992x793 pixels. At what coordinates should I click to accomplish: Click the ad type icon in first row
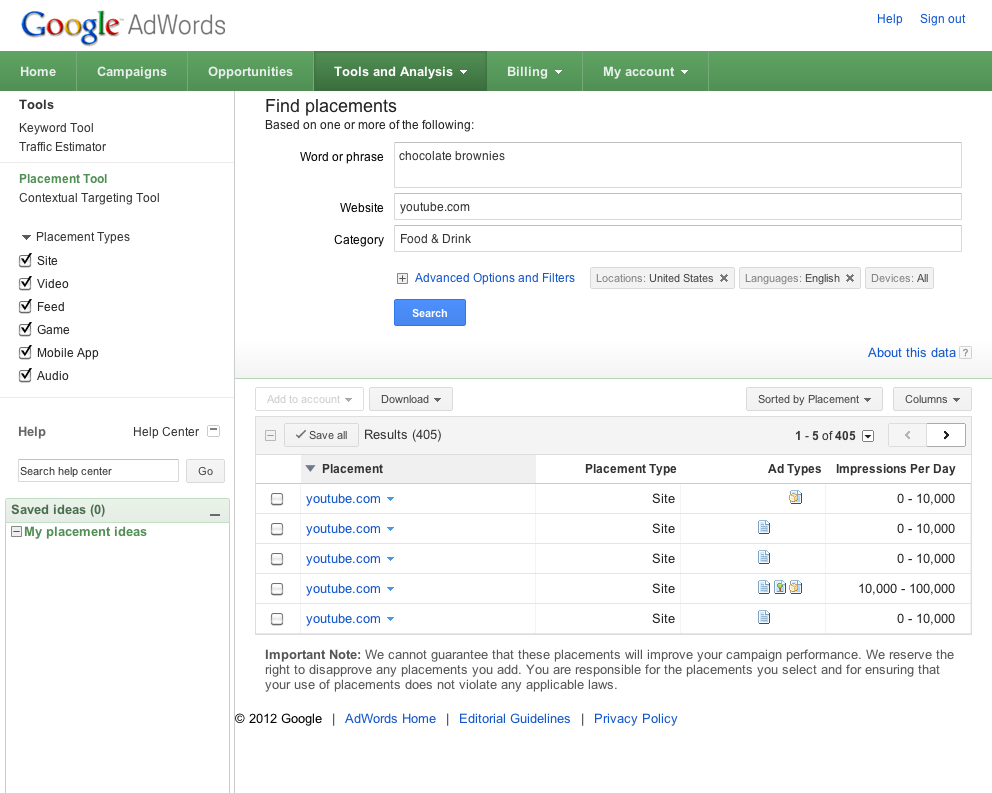(x=795, y=497)
